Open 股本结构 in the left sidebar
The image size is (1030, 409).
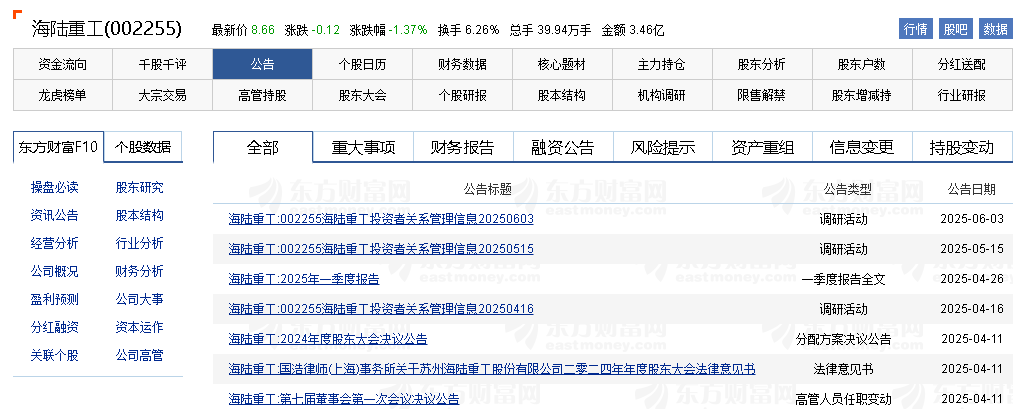click(x=139, y=215)
